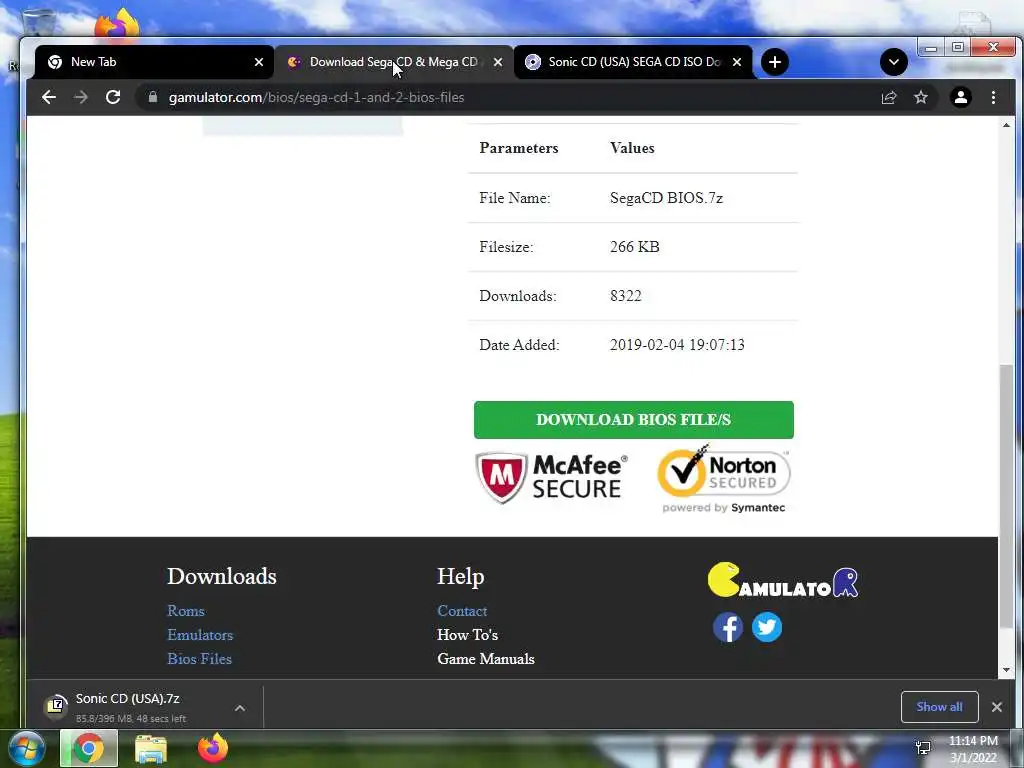Viewport: 1024px width, 768px height.
Task: Click the Parameters column header
Action: [x=519, y=148]
